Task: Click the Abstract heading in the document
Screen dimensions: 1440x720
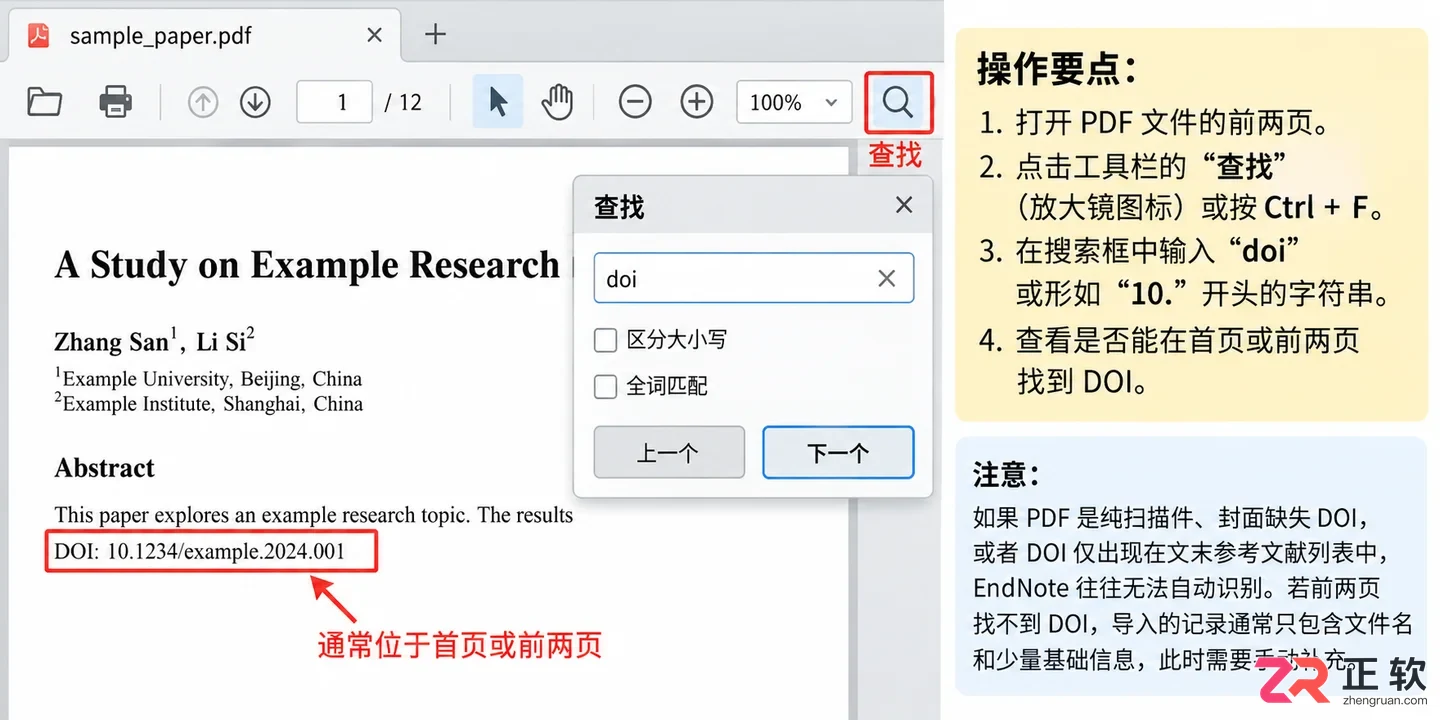Action: click(x=105, y=468)
